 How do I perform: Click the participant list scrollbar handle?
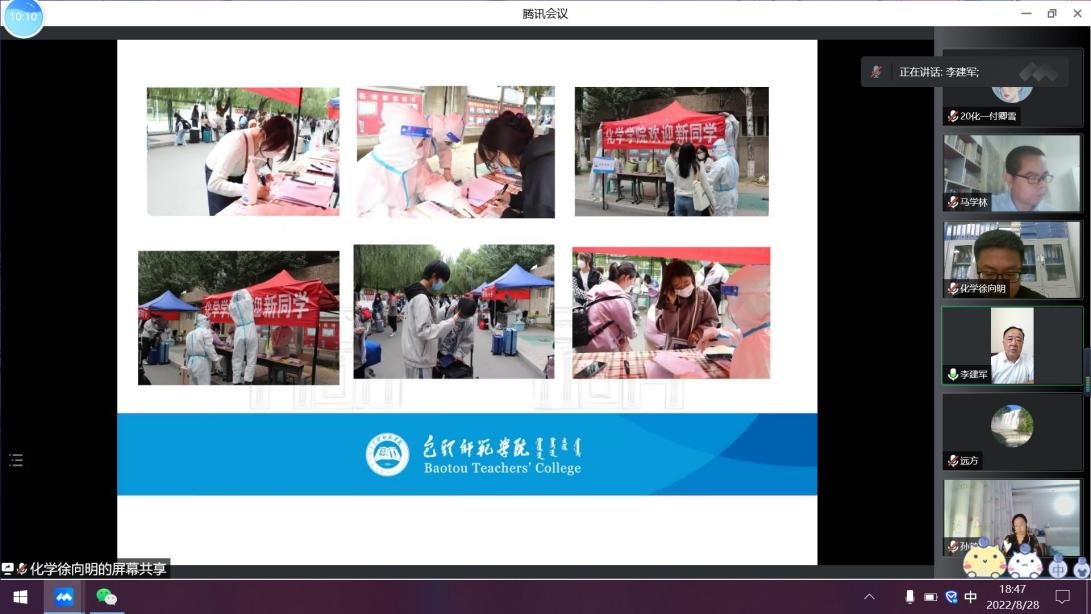tap(1087, 372)
